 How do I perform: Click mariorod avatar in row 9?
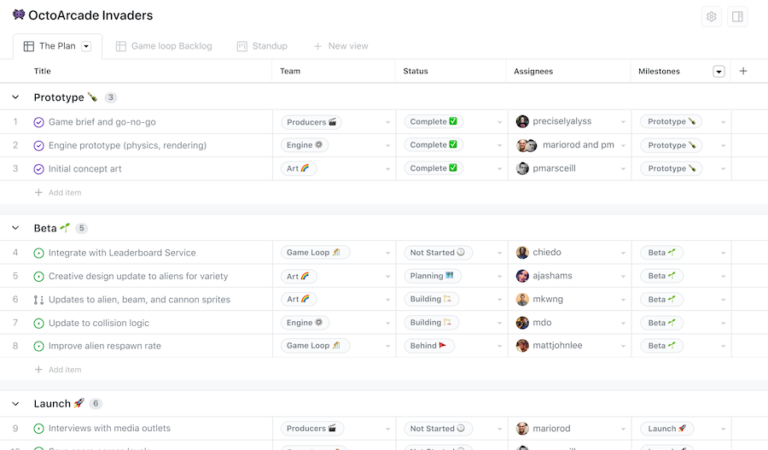point(522,428)
